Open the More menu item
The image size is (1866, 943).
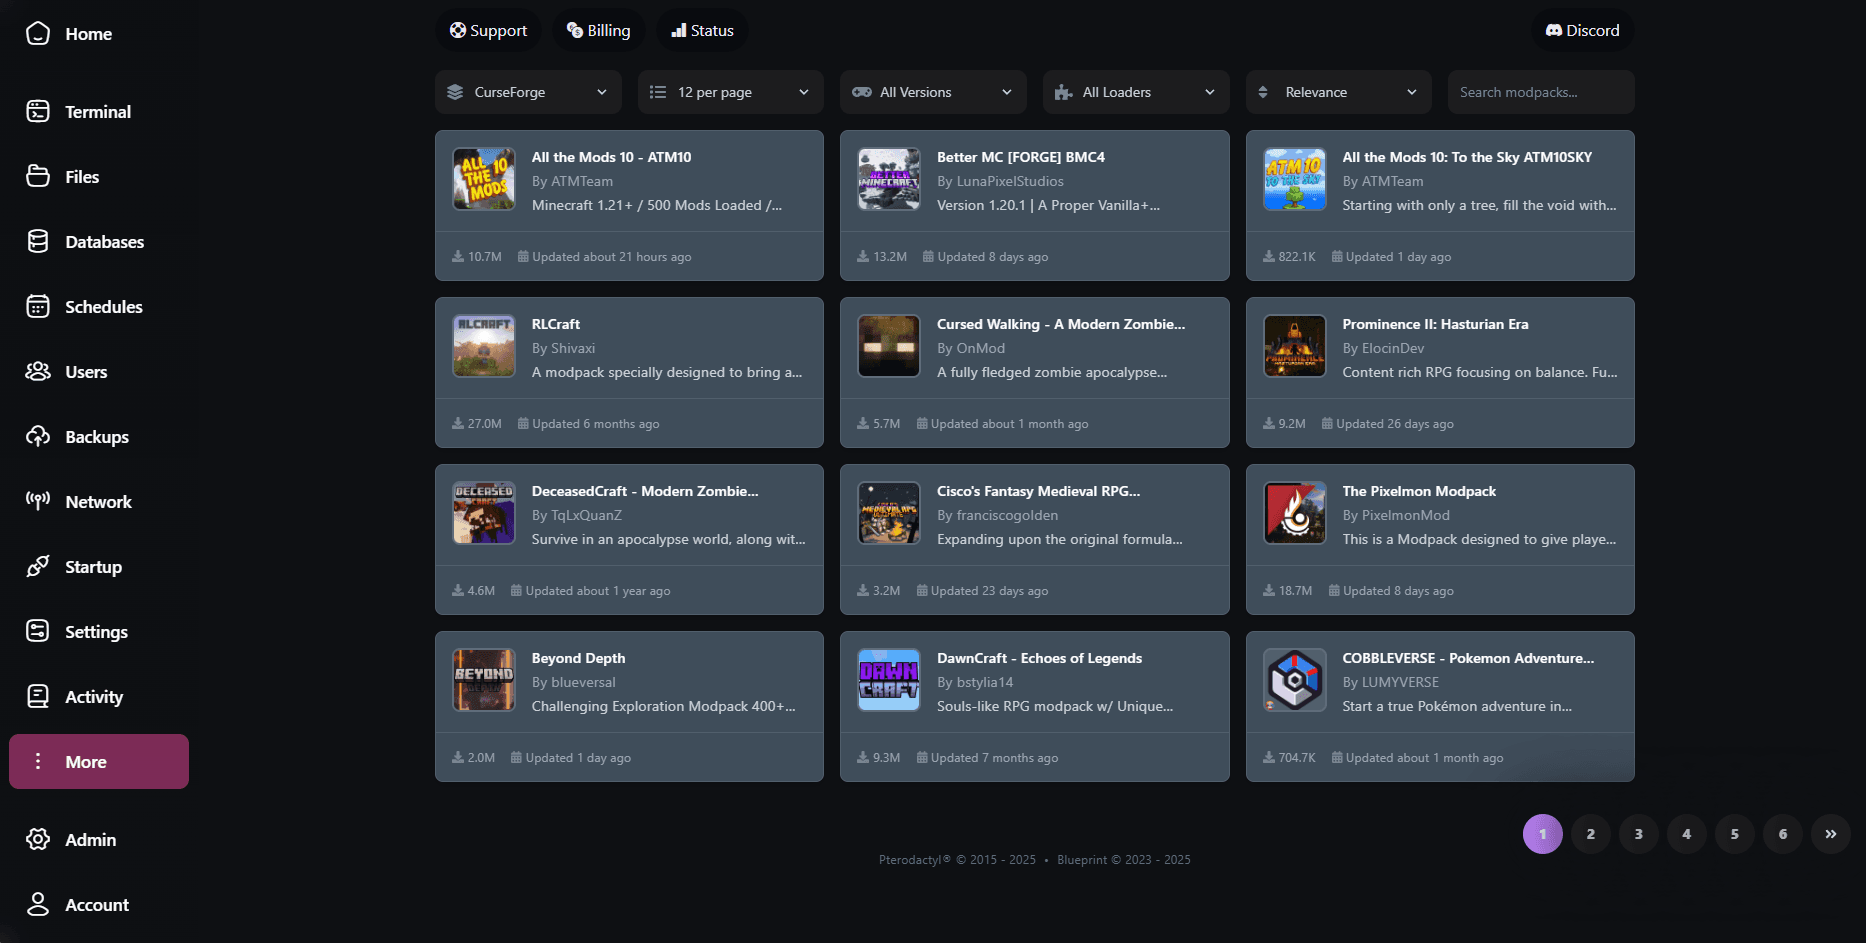[98, 762]
